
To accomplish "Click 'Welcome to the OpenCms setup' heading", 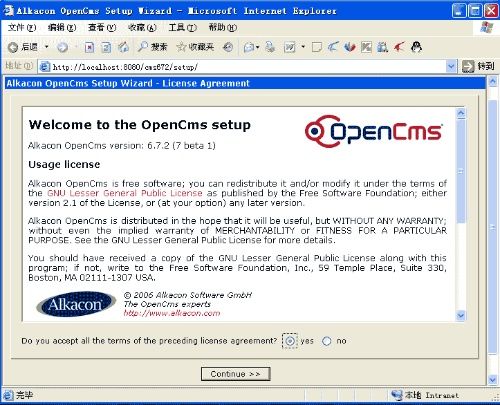I will point(140,125).
